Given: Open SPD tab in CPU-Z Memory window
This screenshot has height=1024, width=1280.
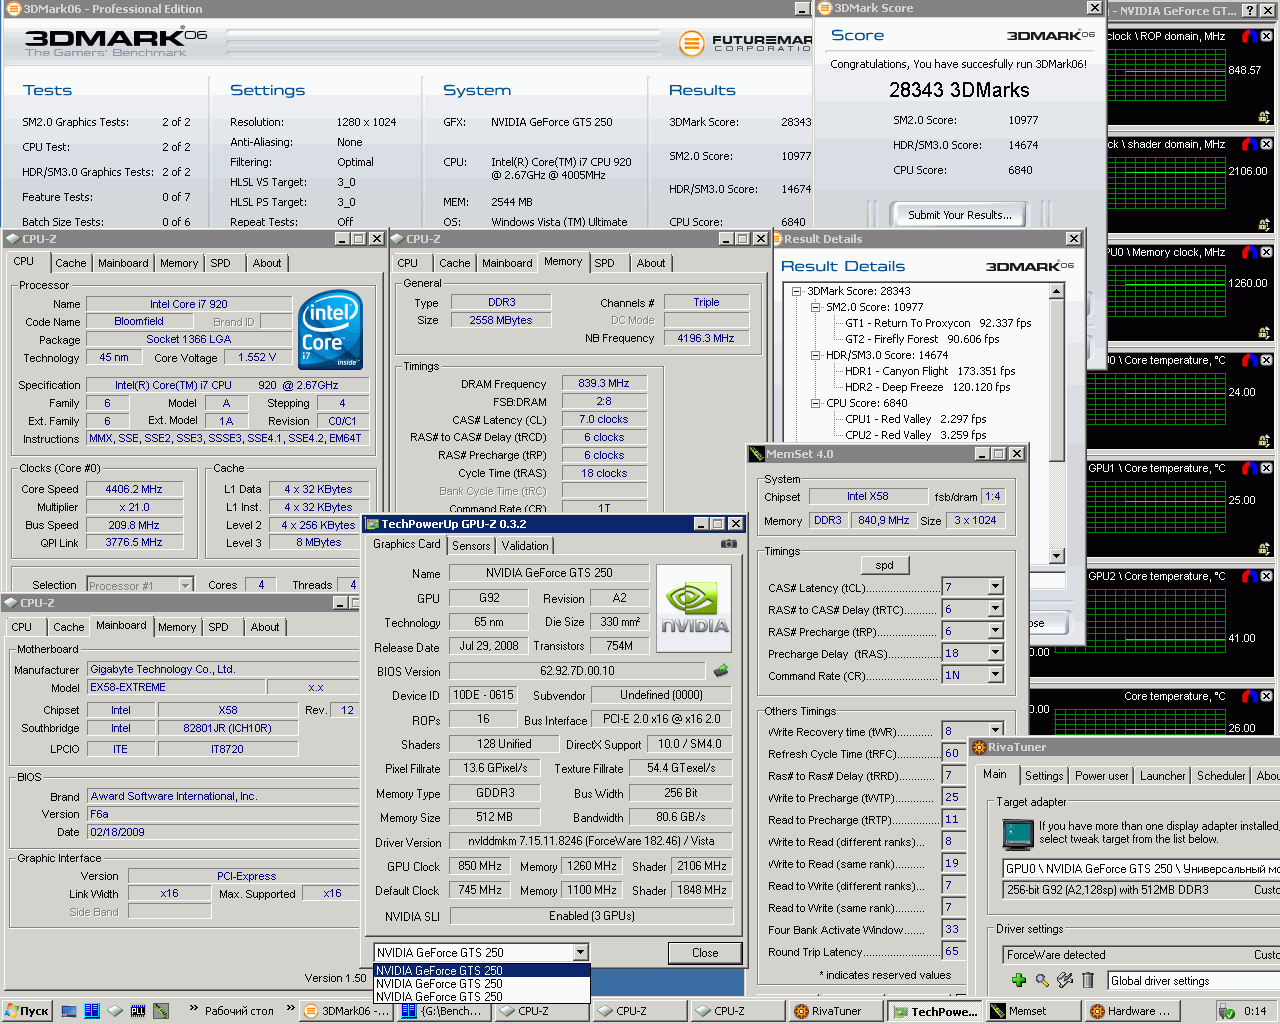Looking at the screenshot, I should tap(604, 263).
